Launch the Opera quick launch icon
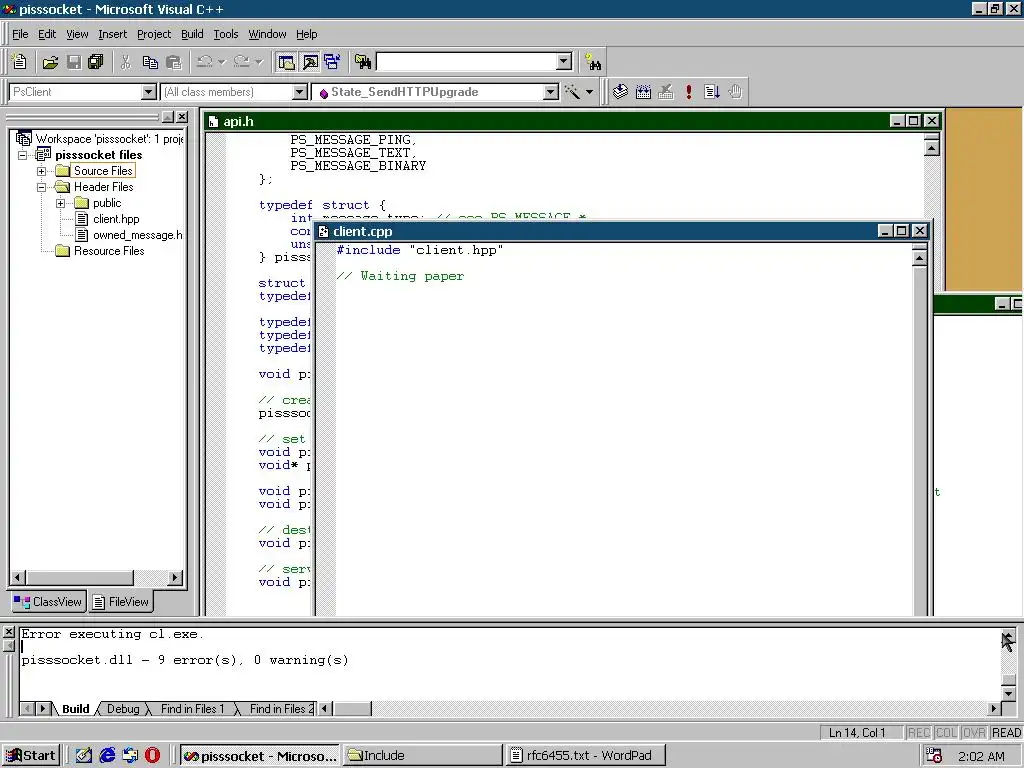Image resolution: width=1024 pixels, height=768 pixels. pyautogui.click(x=152, y=756)
